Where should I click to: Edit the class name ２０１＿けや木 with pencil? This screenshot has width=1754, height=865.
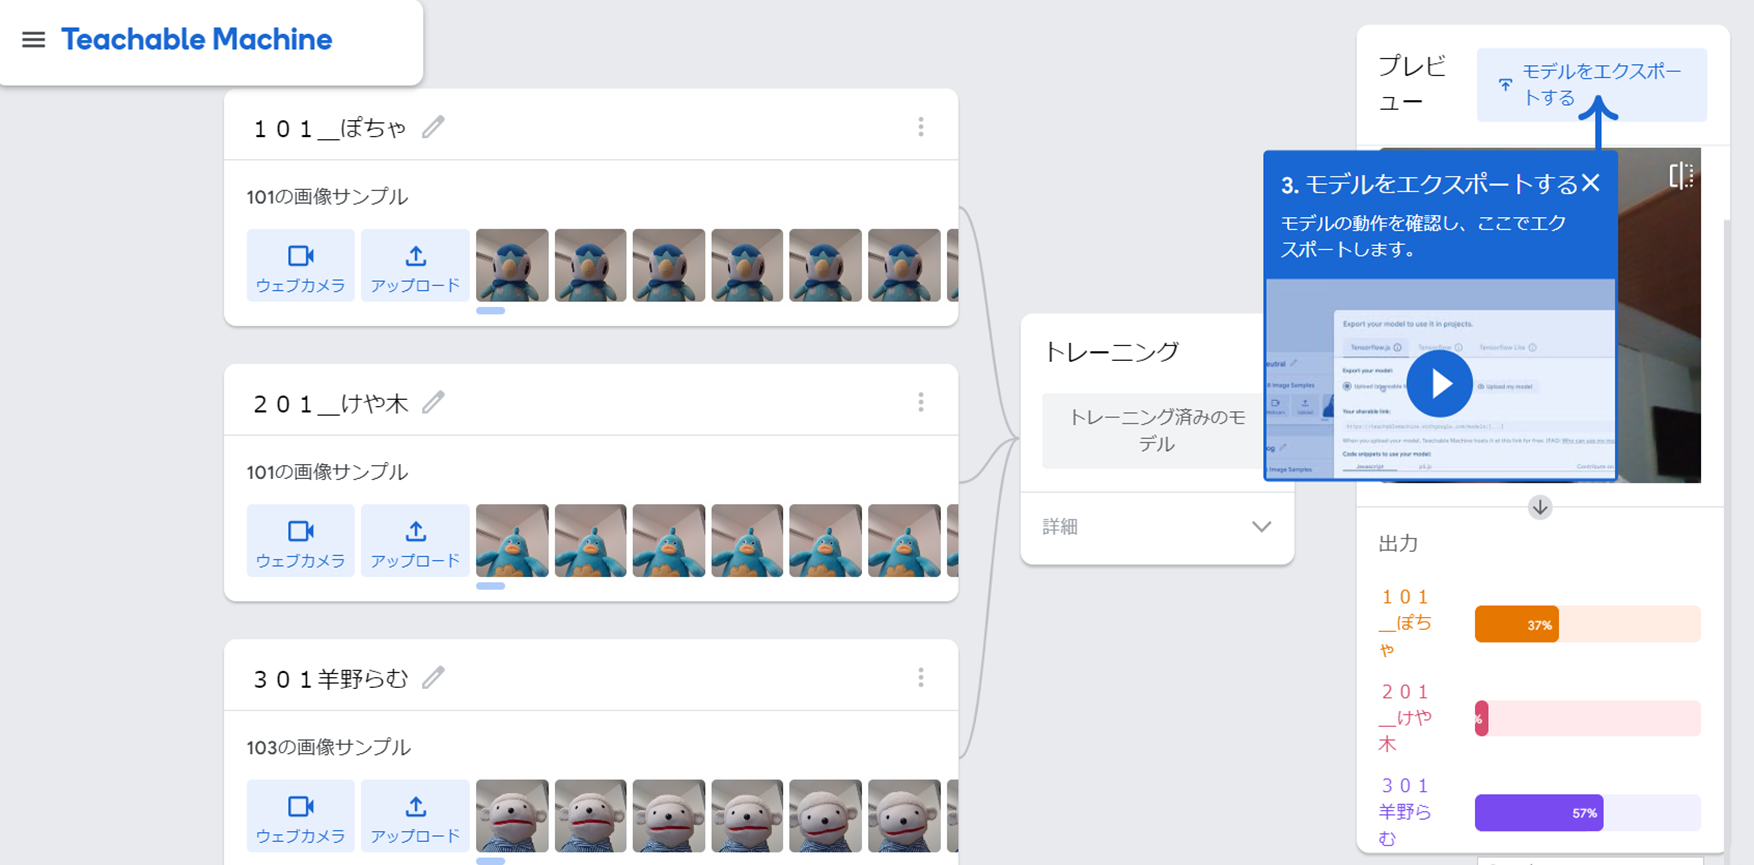click(x=433, y=402)
